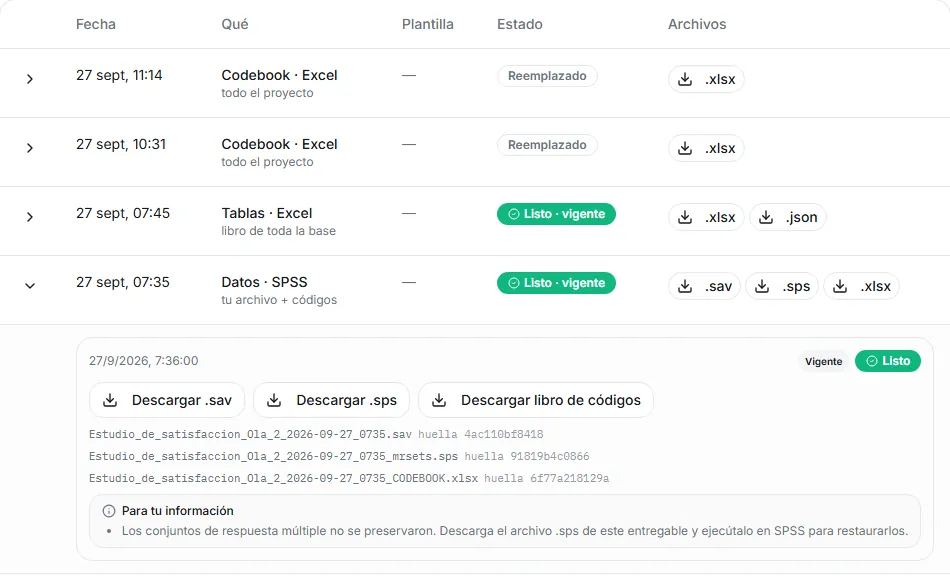The height and width of the screenshot is (577, 950).
Task: Click the subtitle tu archivo + códigos
Action: click(x=279, y=300)
